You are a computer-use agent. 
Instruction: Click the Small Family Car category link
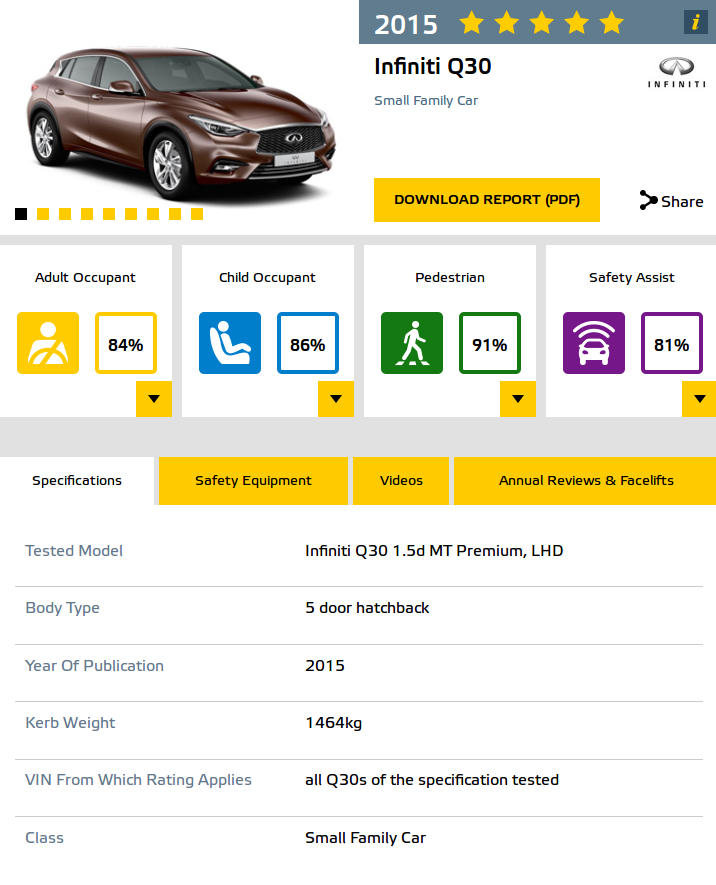click(x=426, y=100)
